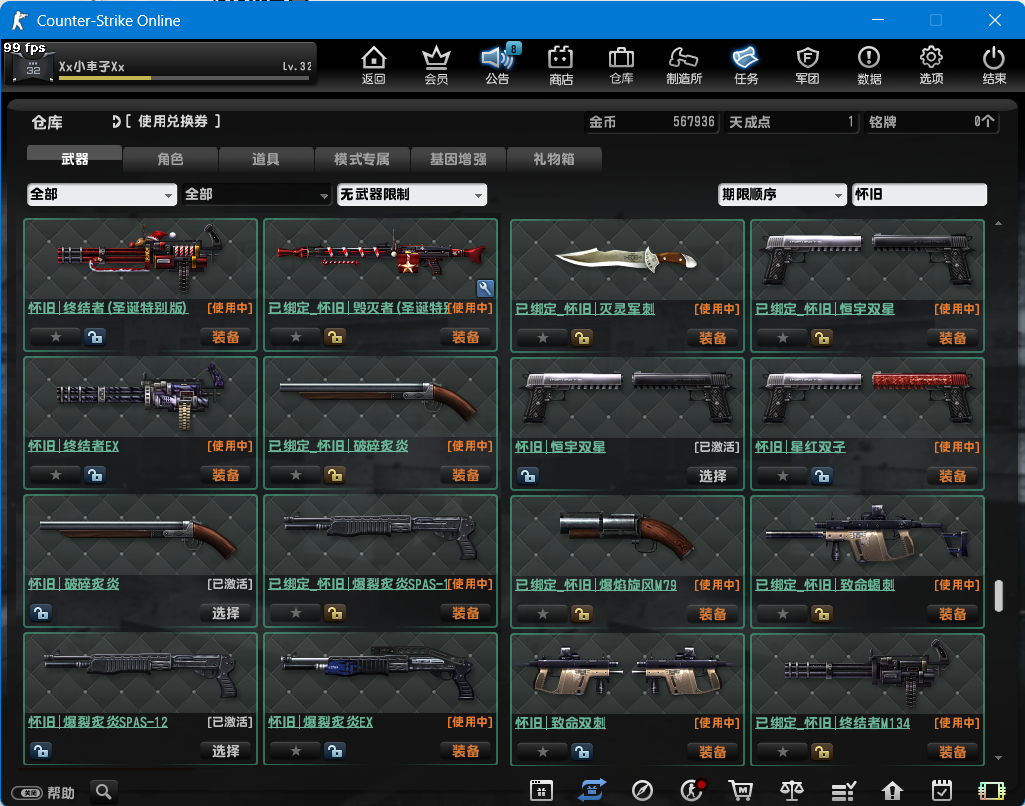Click the magnifier search icon beside 帮助
The image size is (1025, 806).
(x=104, y=792)
